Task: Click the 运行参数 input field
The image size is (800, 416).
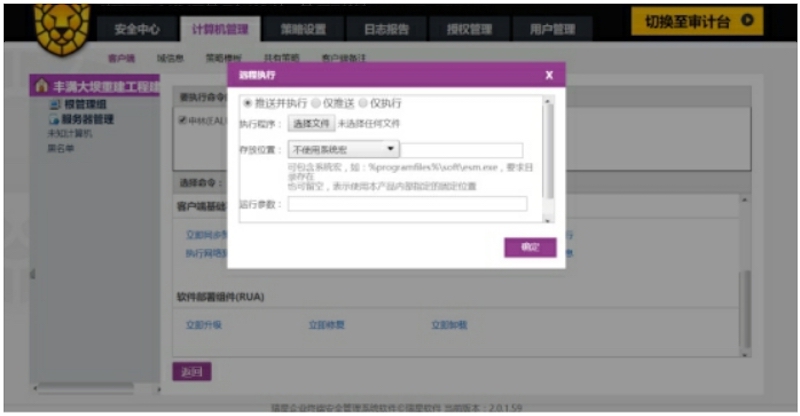Action: pos(407,204)
